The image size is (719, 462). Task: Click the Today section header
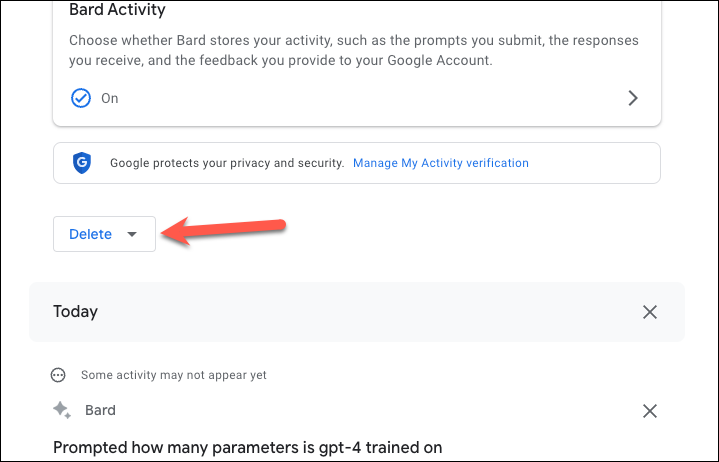point(75,312)
